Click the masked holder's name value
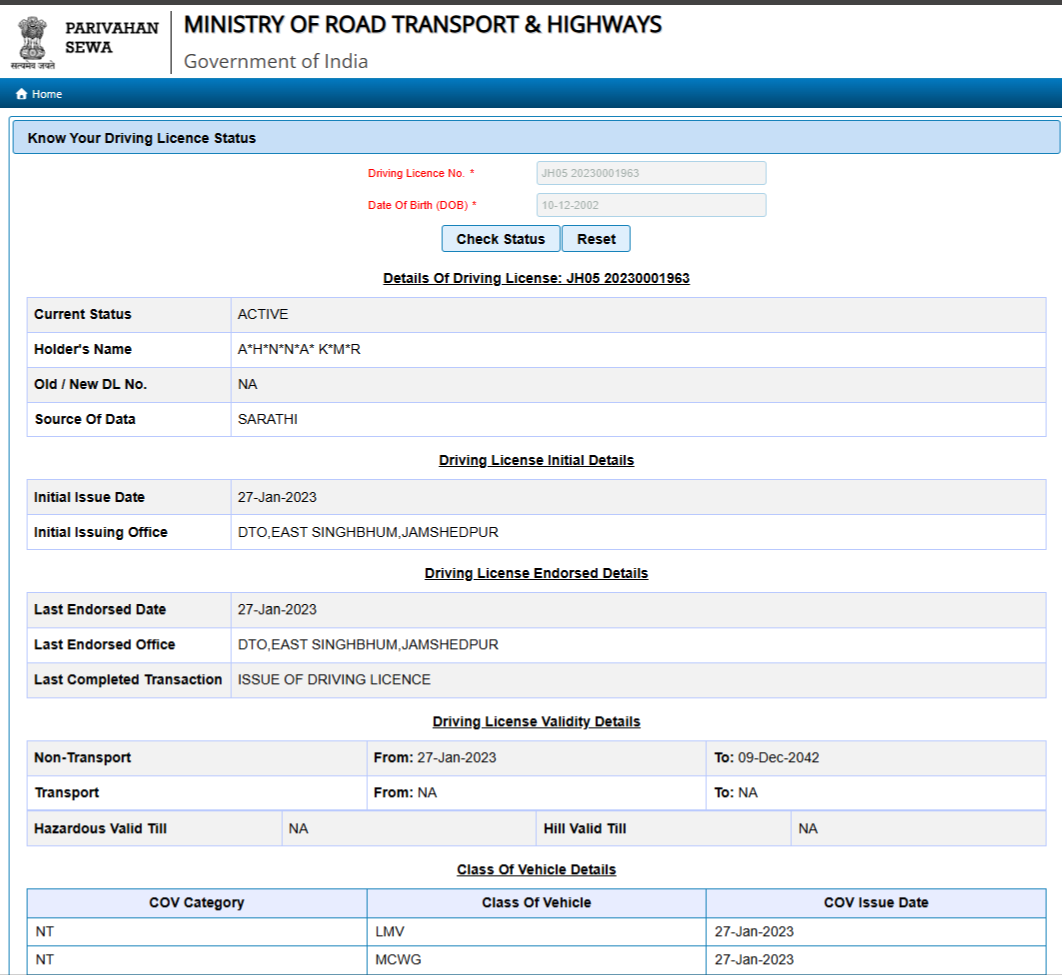The height and width of the screenshot is (975, 1062). click(299, 349)
